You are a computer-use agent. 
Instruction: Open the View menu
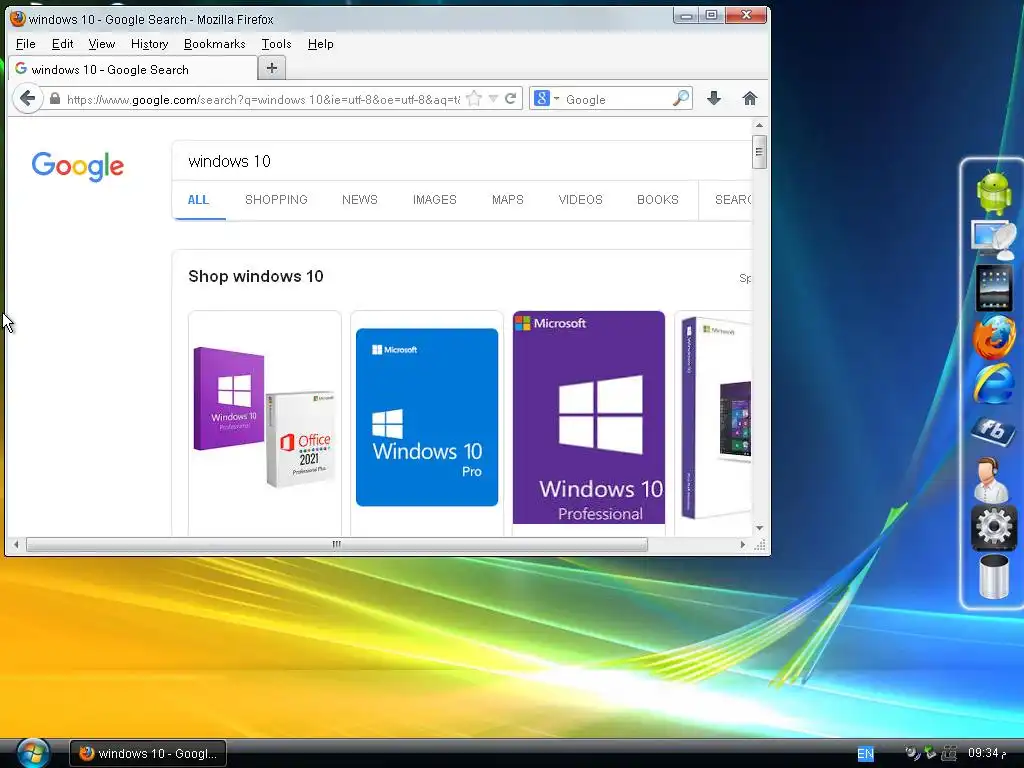click(101, 44)
